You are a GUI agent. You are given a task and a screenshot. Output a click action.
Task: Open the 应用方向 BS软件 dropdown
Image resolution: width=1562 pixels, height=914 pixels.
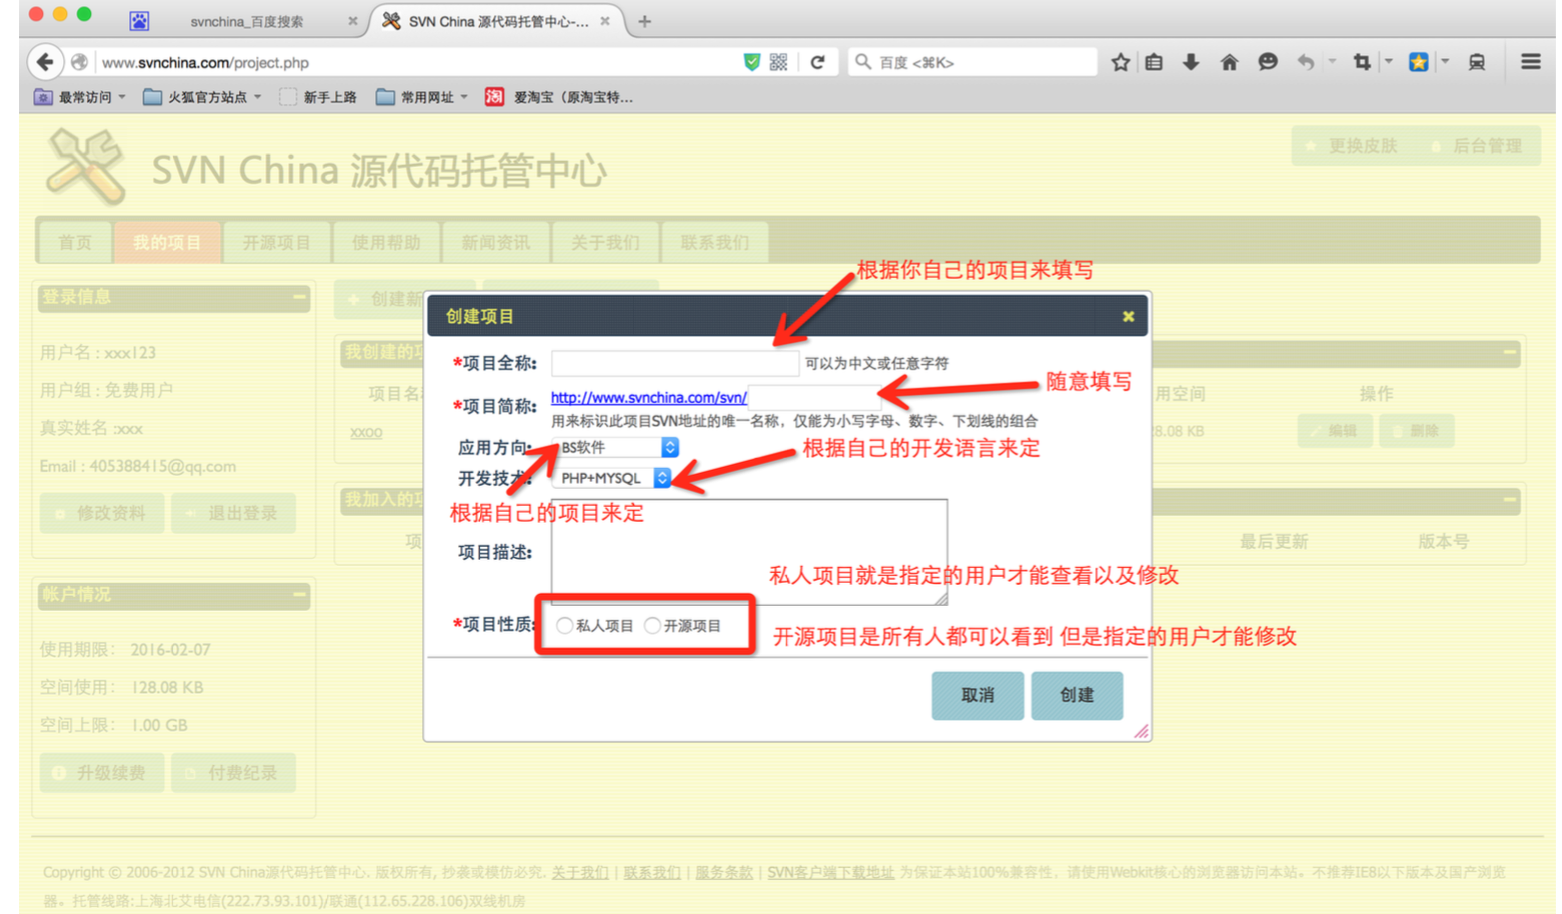[616, 447]
